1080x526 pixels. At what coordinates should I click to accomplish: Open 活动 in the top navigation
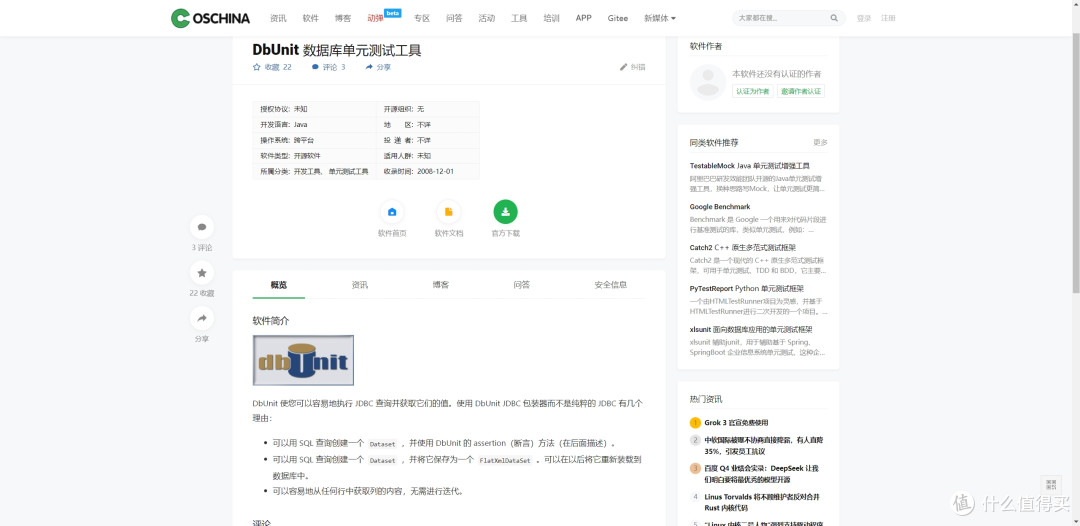coord(486,19)
